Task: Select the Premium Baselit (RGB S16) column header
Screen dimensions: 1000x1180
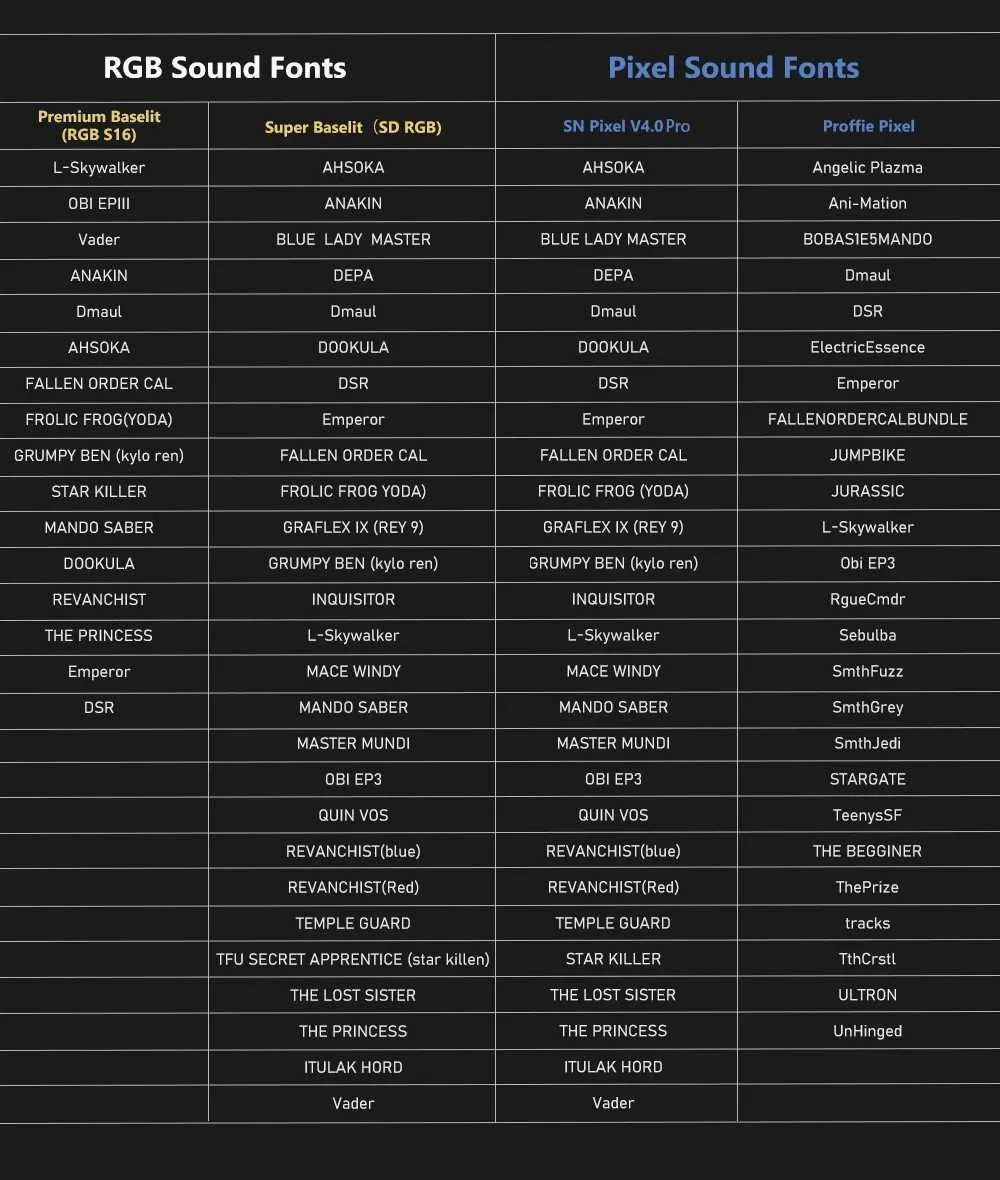Action: 99,126
